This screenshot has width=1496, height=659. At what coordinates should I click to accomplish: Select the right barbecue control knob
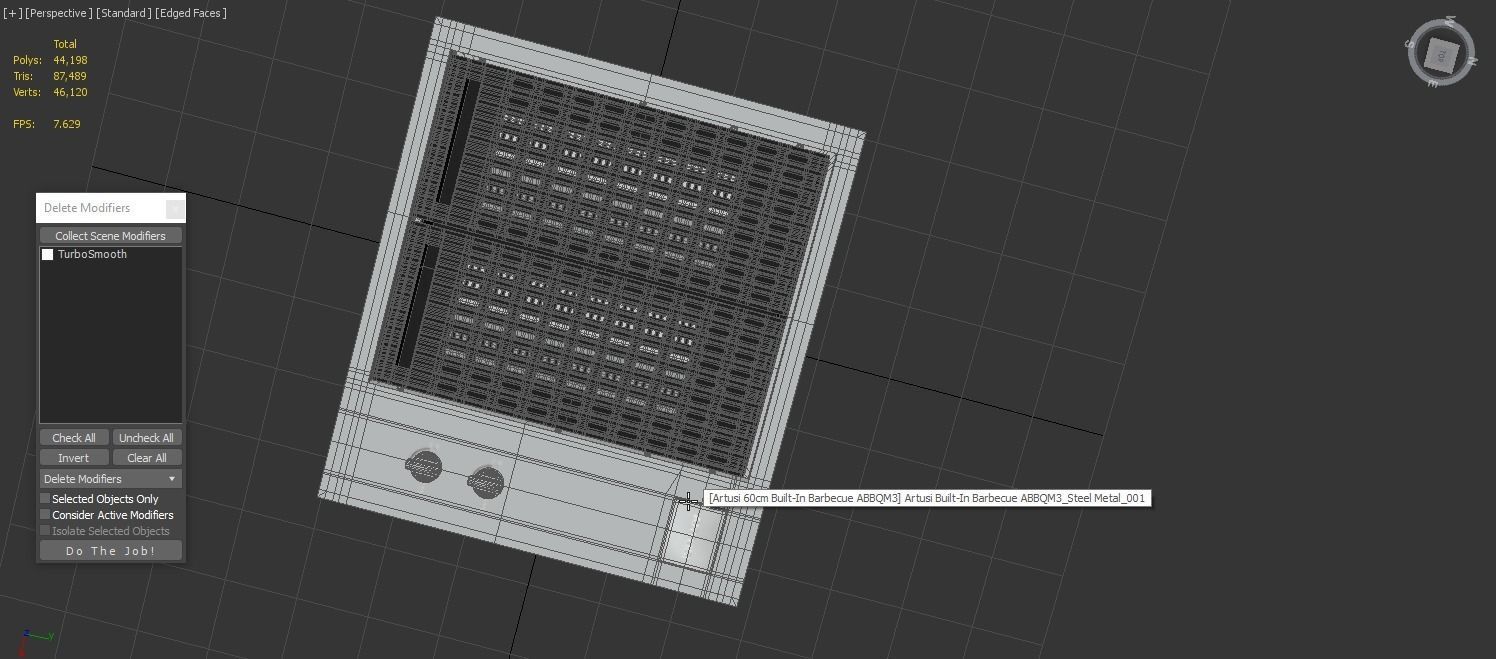pos(486,482)
